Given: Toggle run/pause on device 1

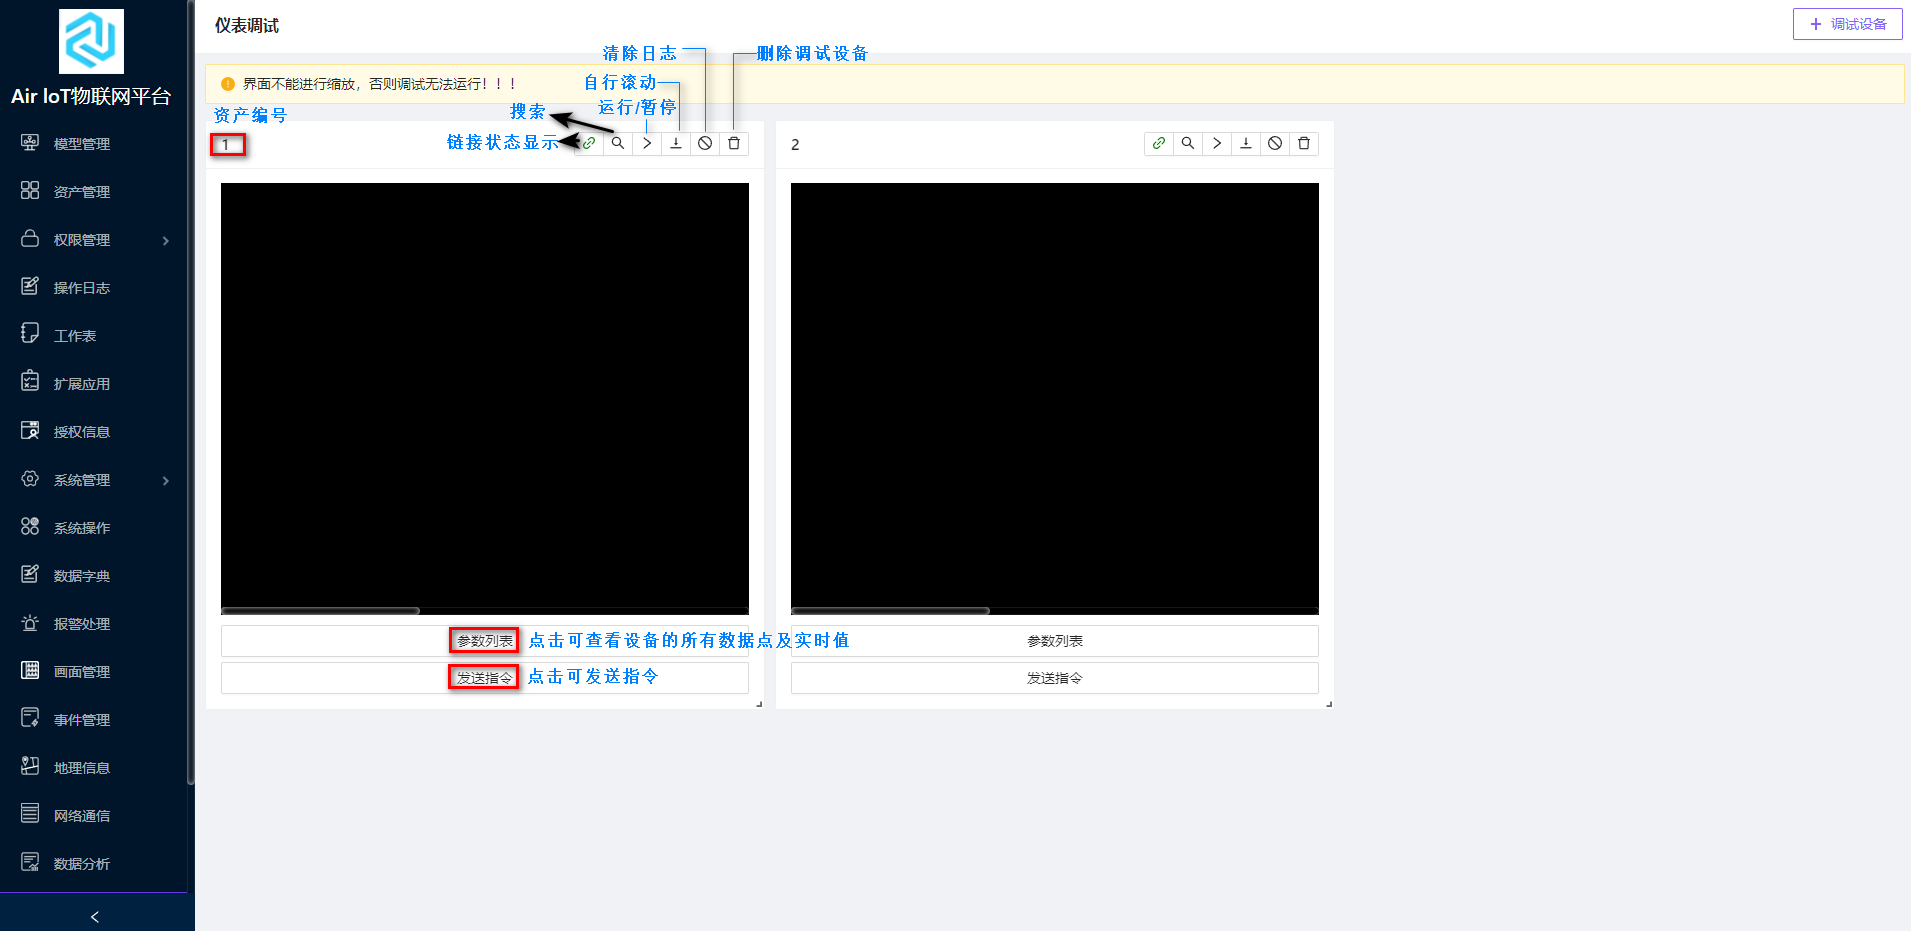Looking at the screenshot, I should (647, 143).
